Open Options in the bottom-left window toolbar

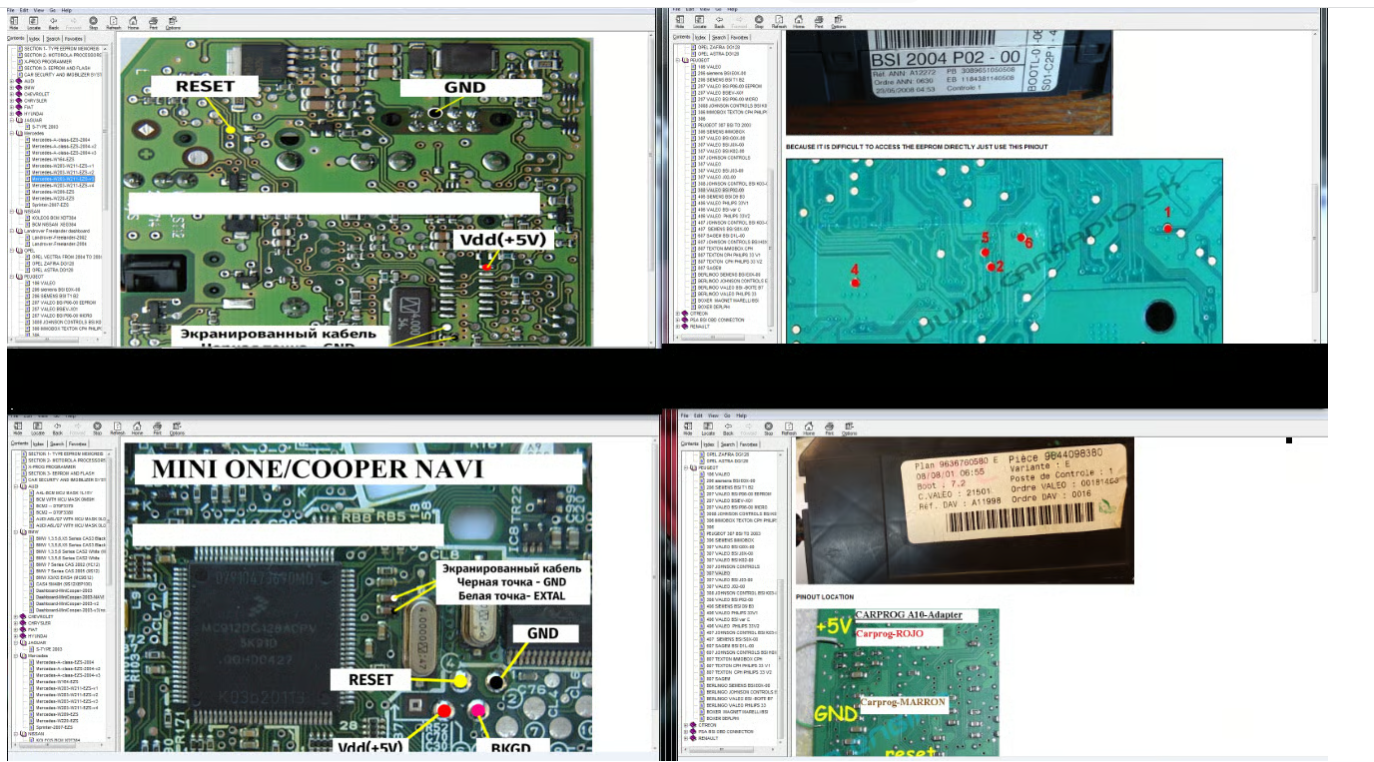pos(176,430)
